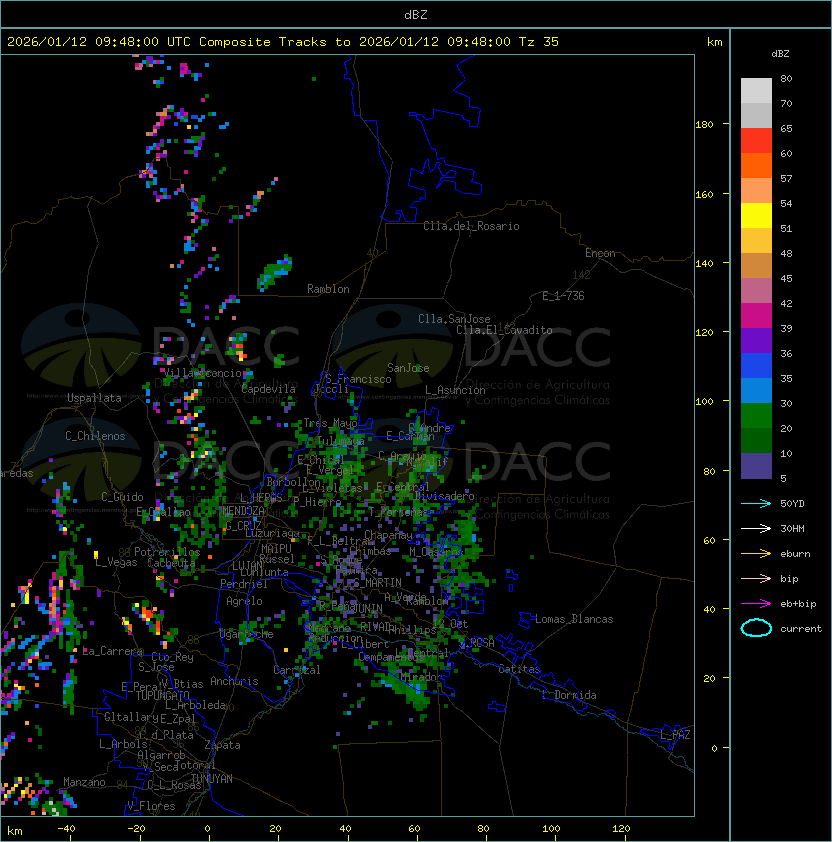Click the 'TUNUYAN' map label
This screenshot has width=832, height=842.
(212, 779)
